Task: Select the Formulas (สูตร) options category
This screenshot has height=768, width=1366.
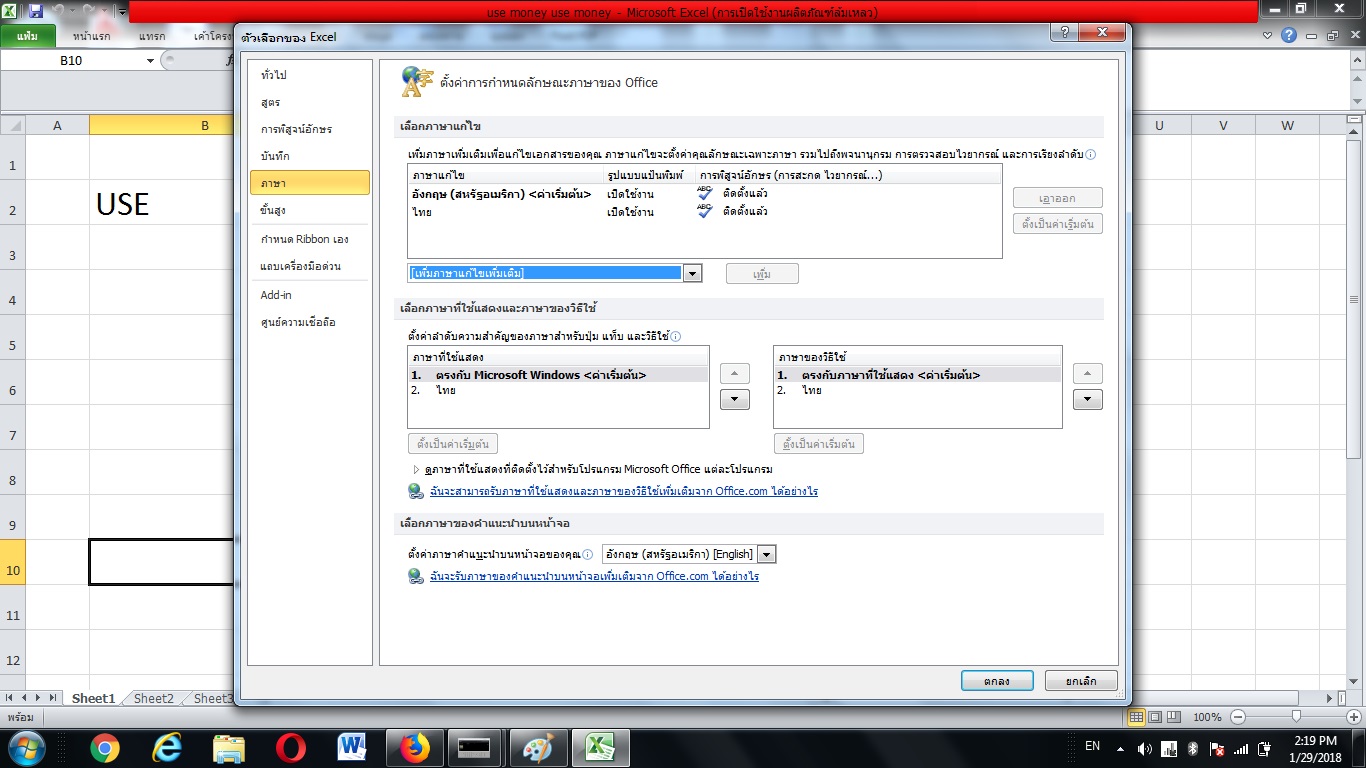Action: point(309,103)
